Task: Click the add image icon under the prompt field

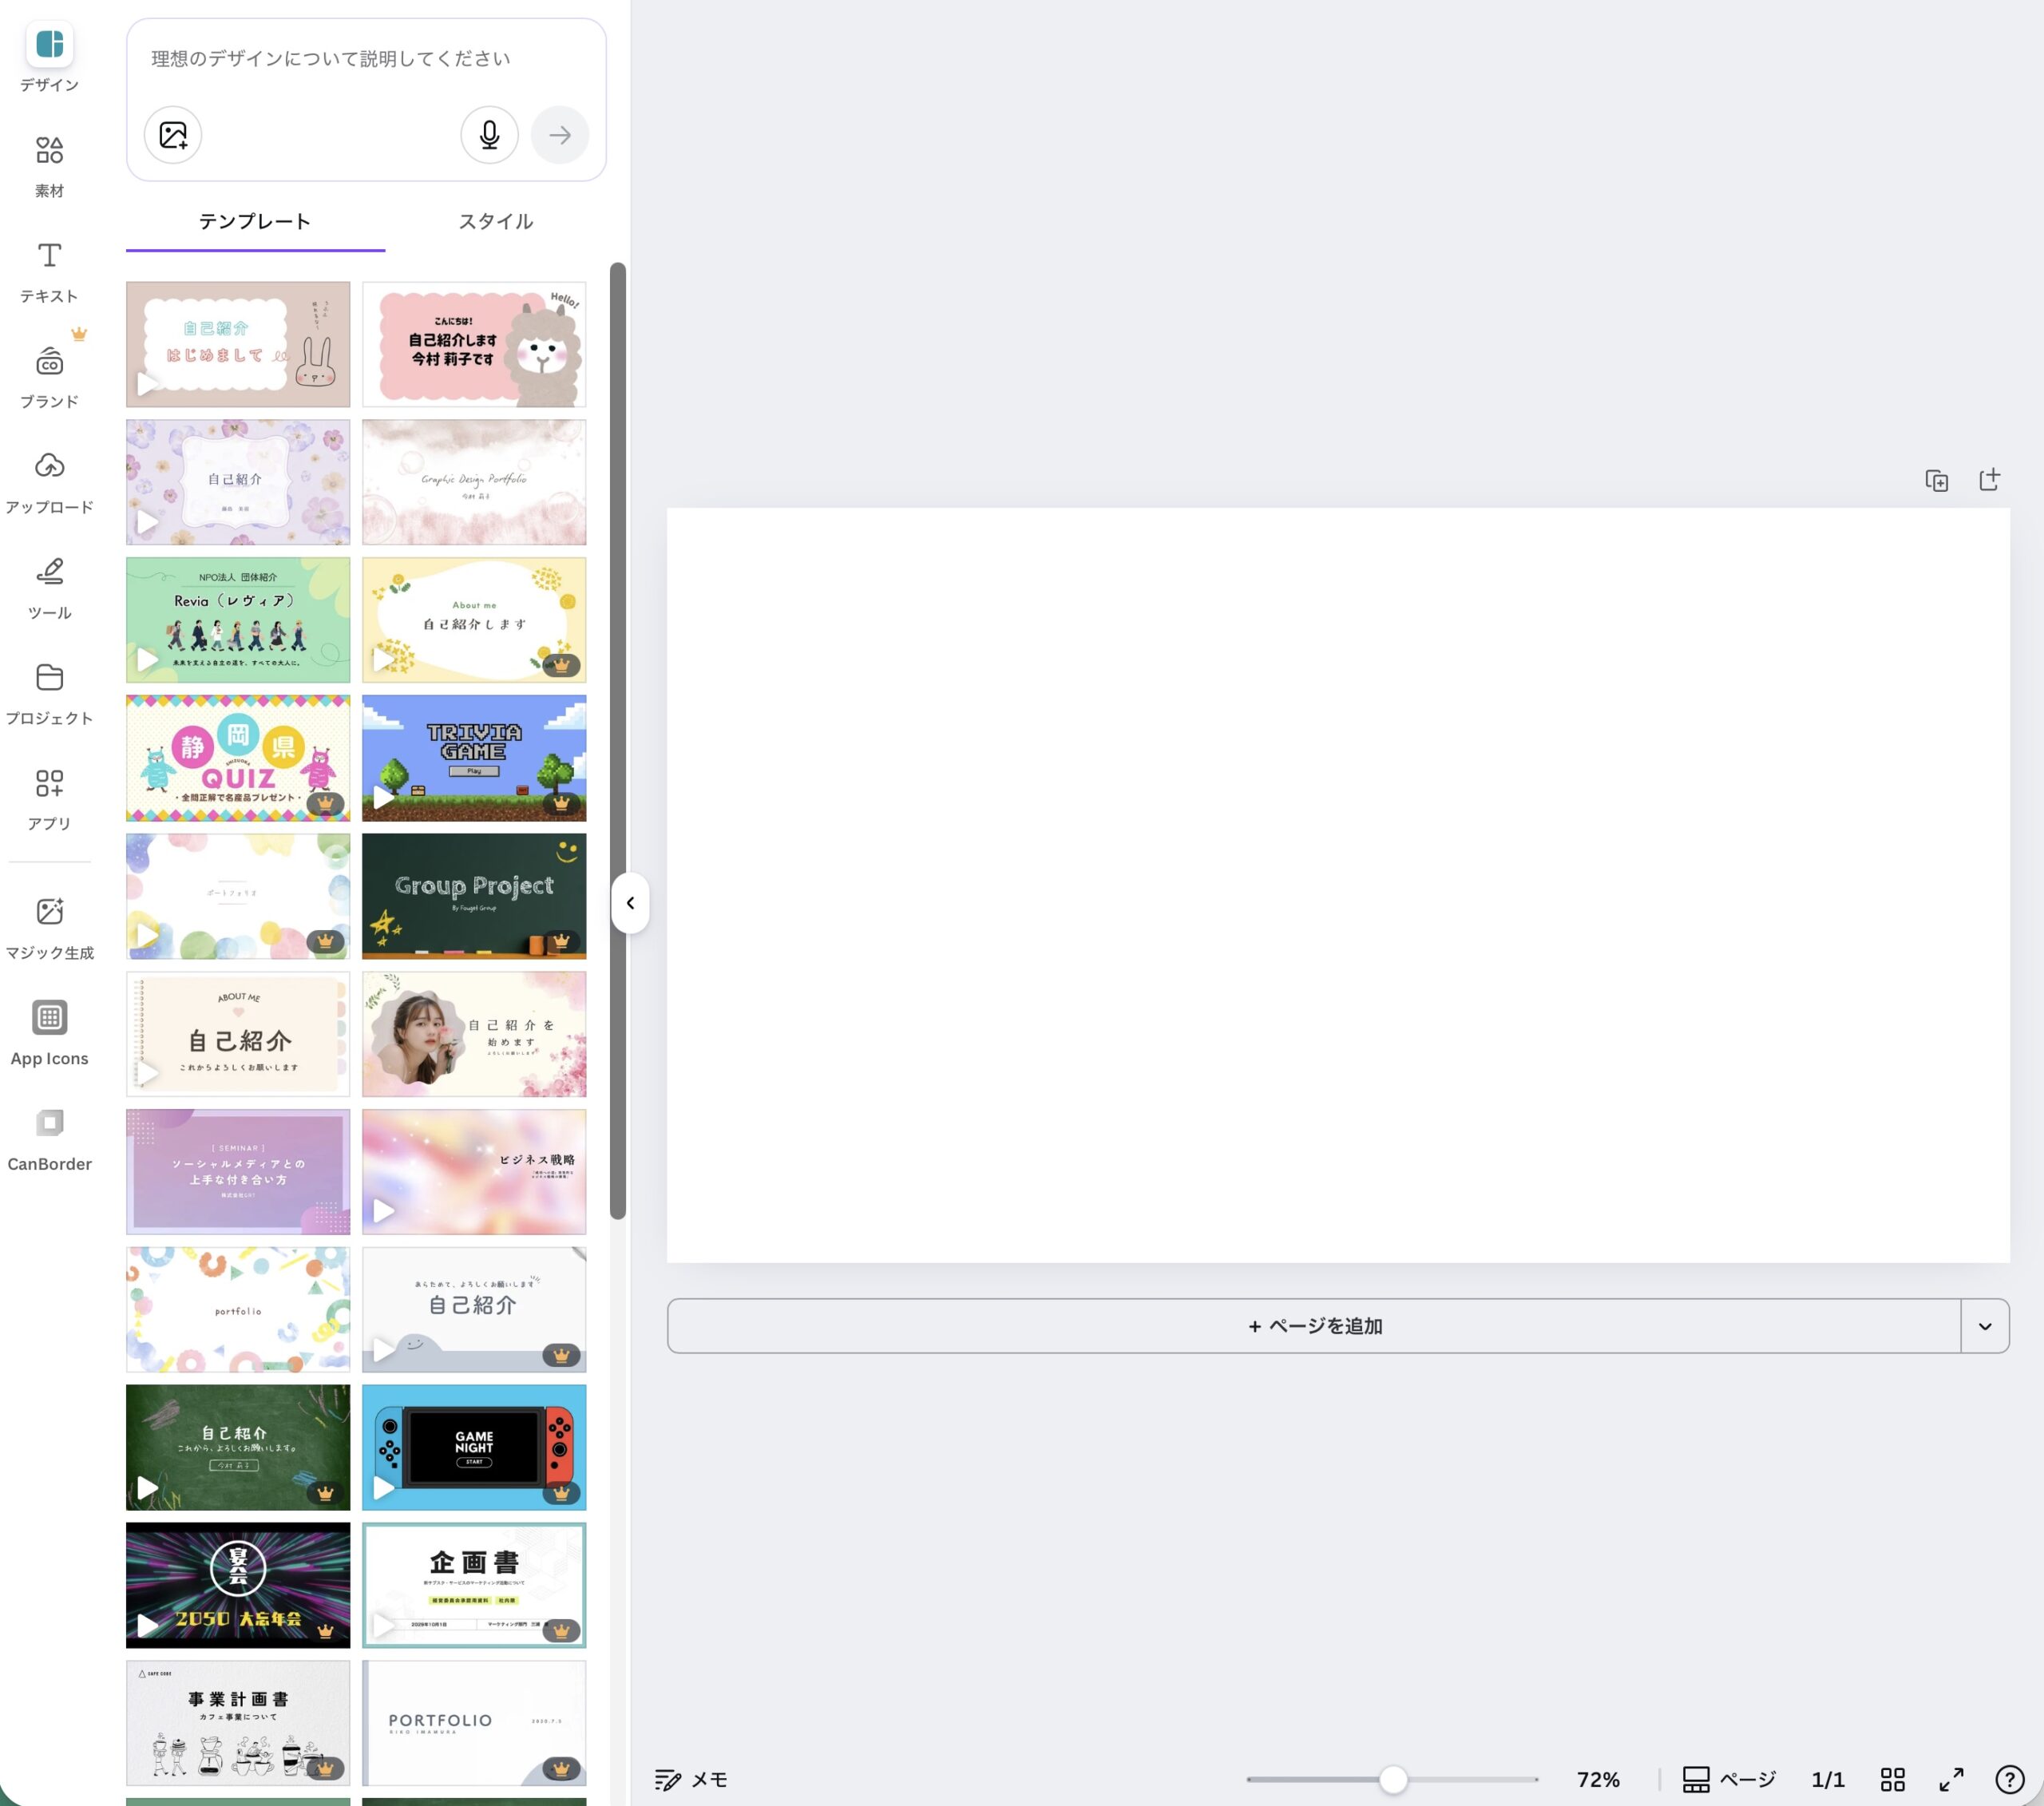Action: 173,134
